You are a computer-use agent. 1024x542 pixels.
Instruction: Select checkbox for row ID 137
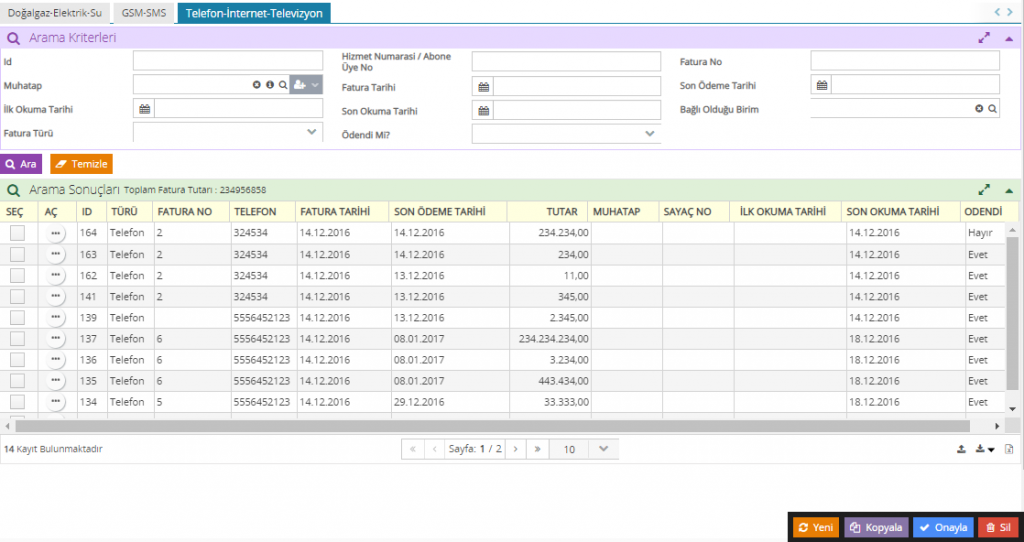coord(17,338)
